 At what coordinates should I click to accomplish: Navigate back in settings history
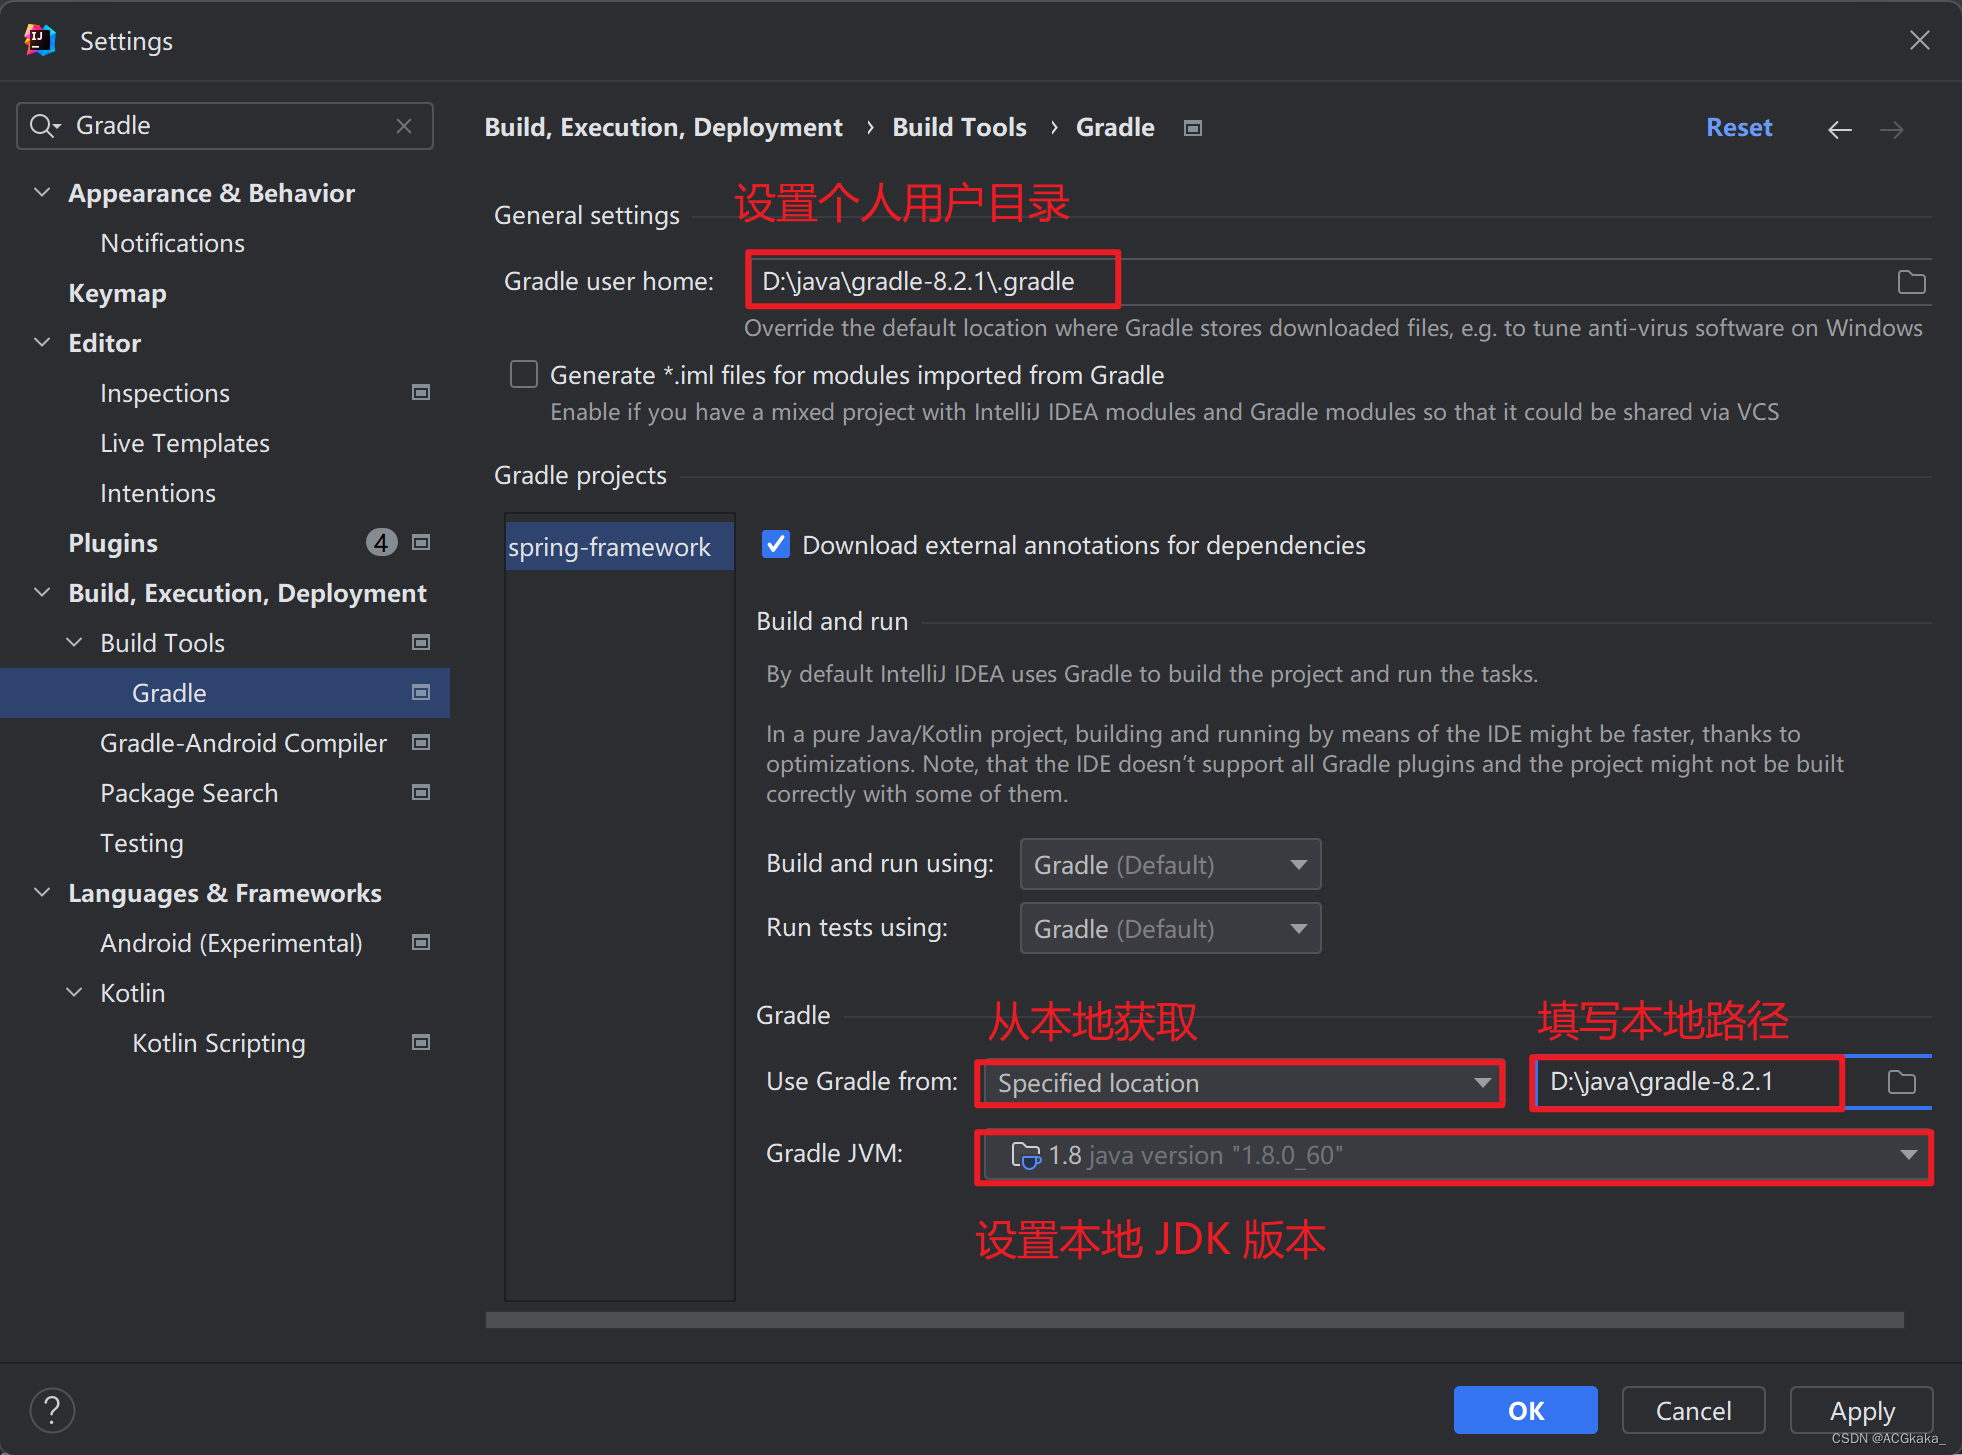[1839, 130]
